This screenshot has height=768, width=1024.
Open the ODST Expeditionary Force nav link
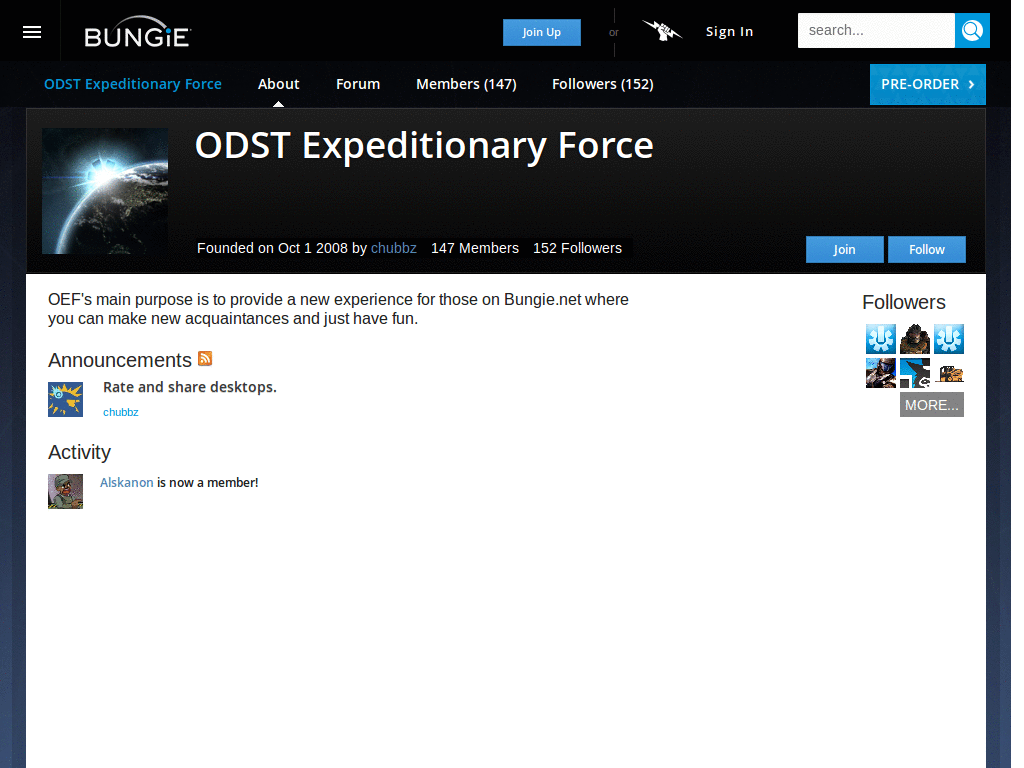click(x=133, y=84)
